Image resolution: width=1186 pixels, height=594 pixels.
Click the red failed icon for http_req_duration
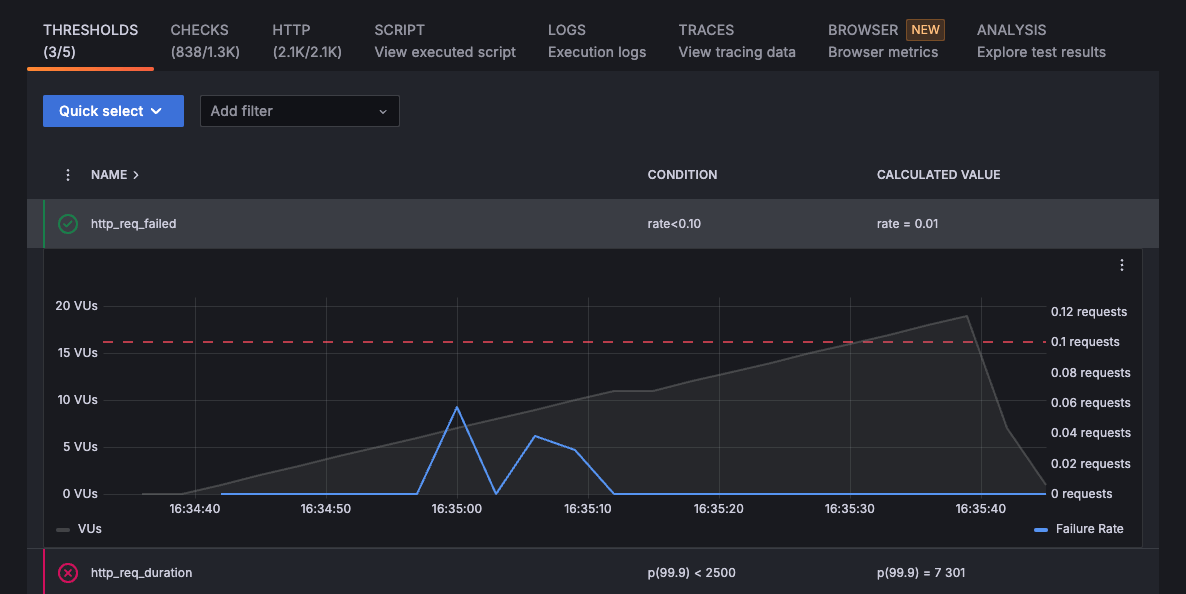pos(68,573)
